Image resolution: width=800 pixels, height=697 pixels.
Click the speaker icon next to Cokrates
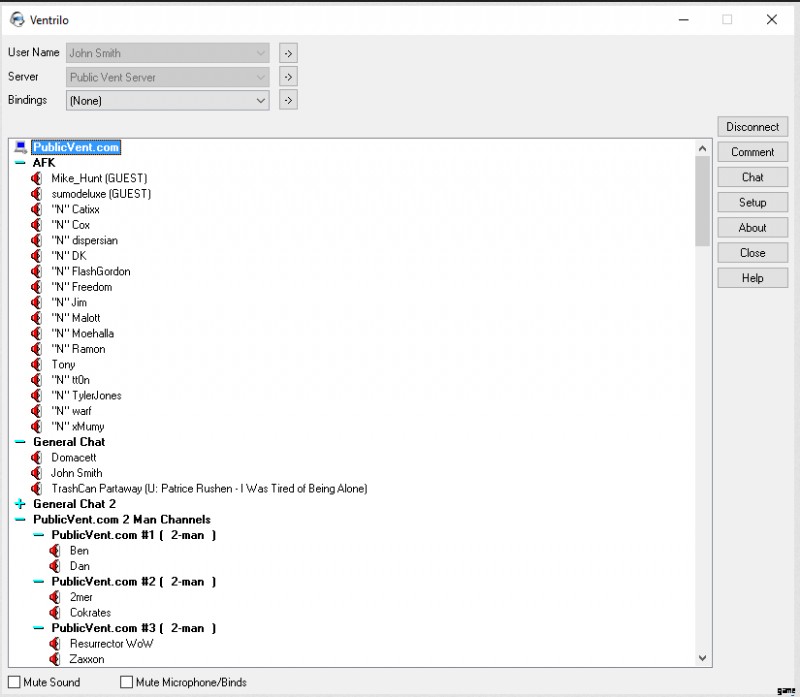pyautogui.click(x=55, y=612)
